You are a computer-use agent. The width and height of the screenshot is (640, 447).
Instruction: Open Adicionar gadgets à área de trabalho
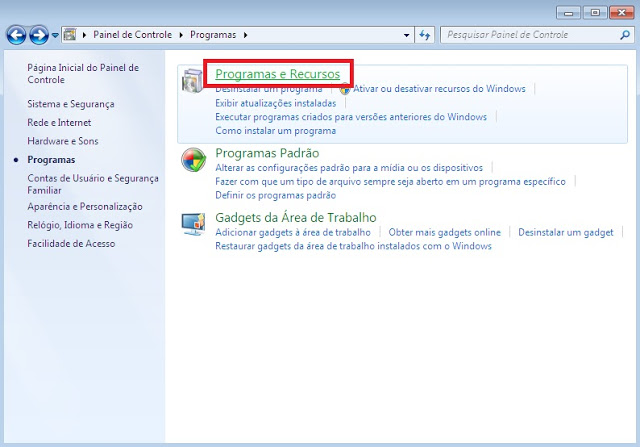pyautogui.click(x=293, y=232)
